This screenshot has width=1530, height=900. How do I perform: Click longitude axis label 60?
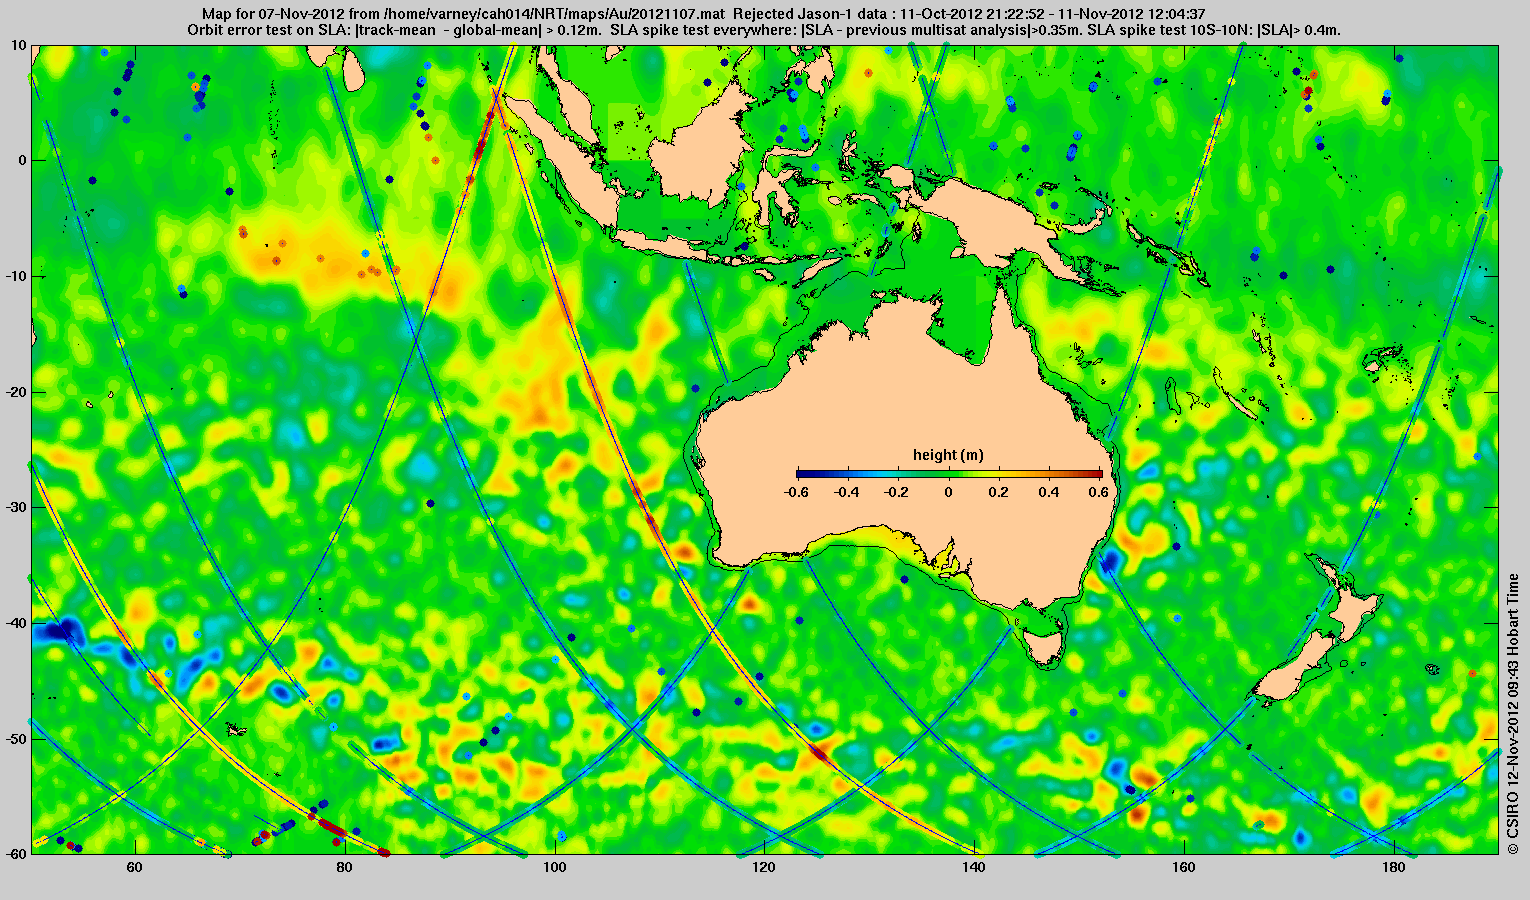pos(134,867)
